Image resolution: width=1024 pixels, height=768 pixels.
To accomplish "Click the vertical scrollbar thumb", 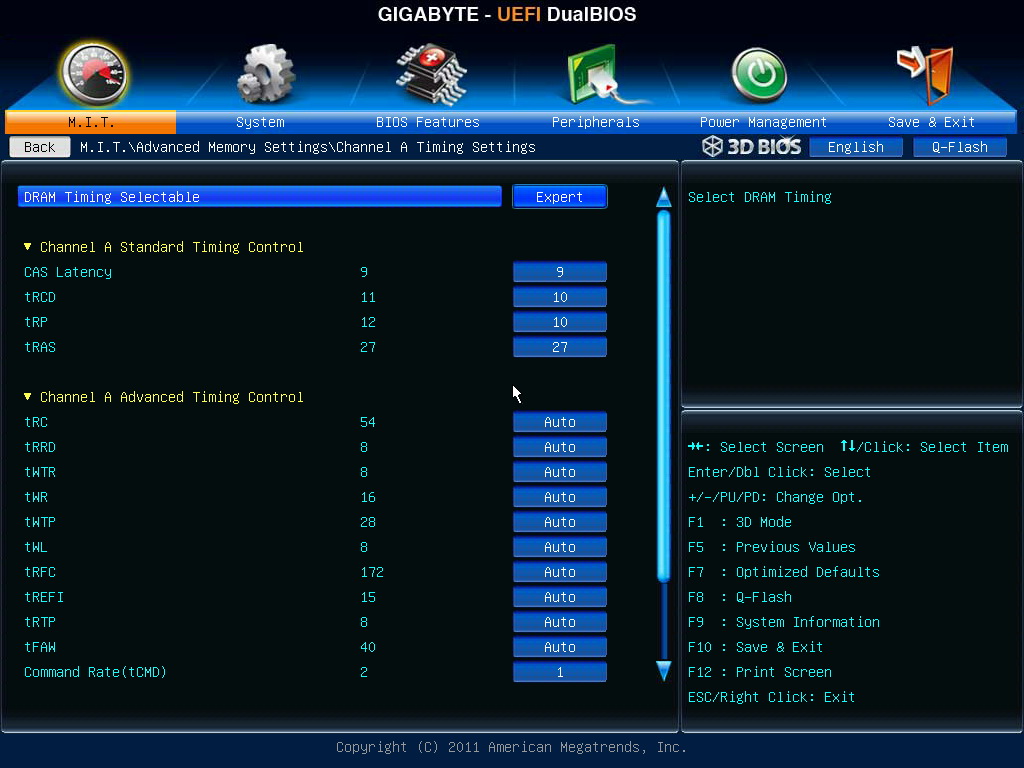I will [x=664, y=396].
